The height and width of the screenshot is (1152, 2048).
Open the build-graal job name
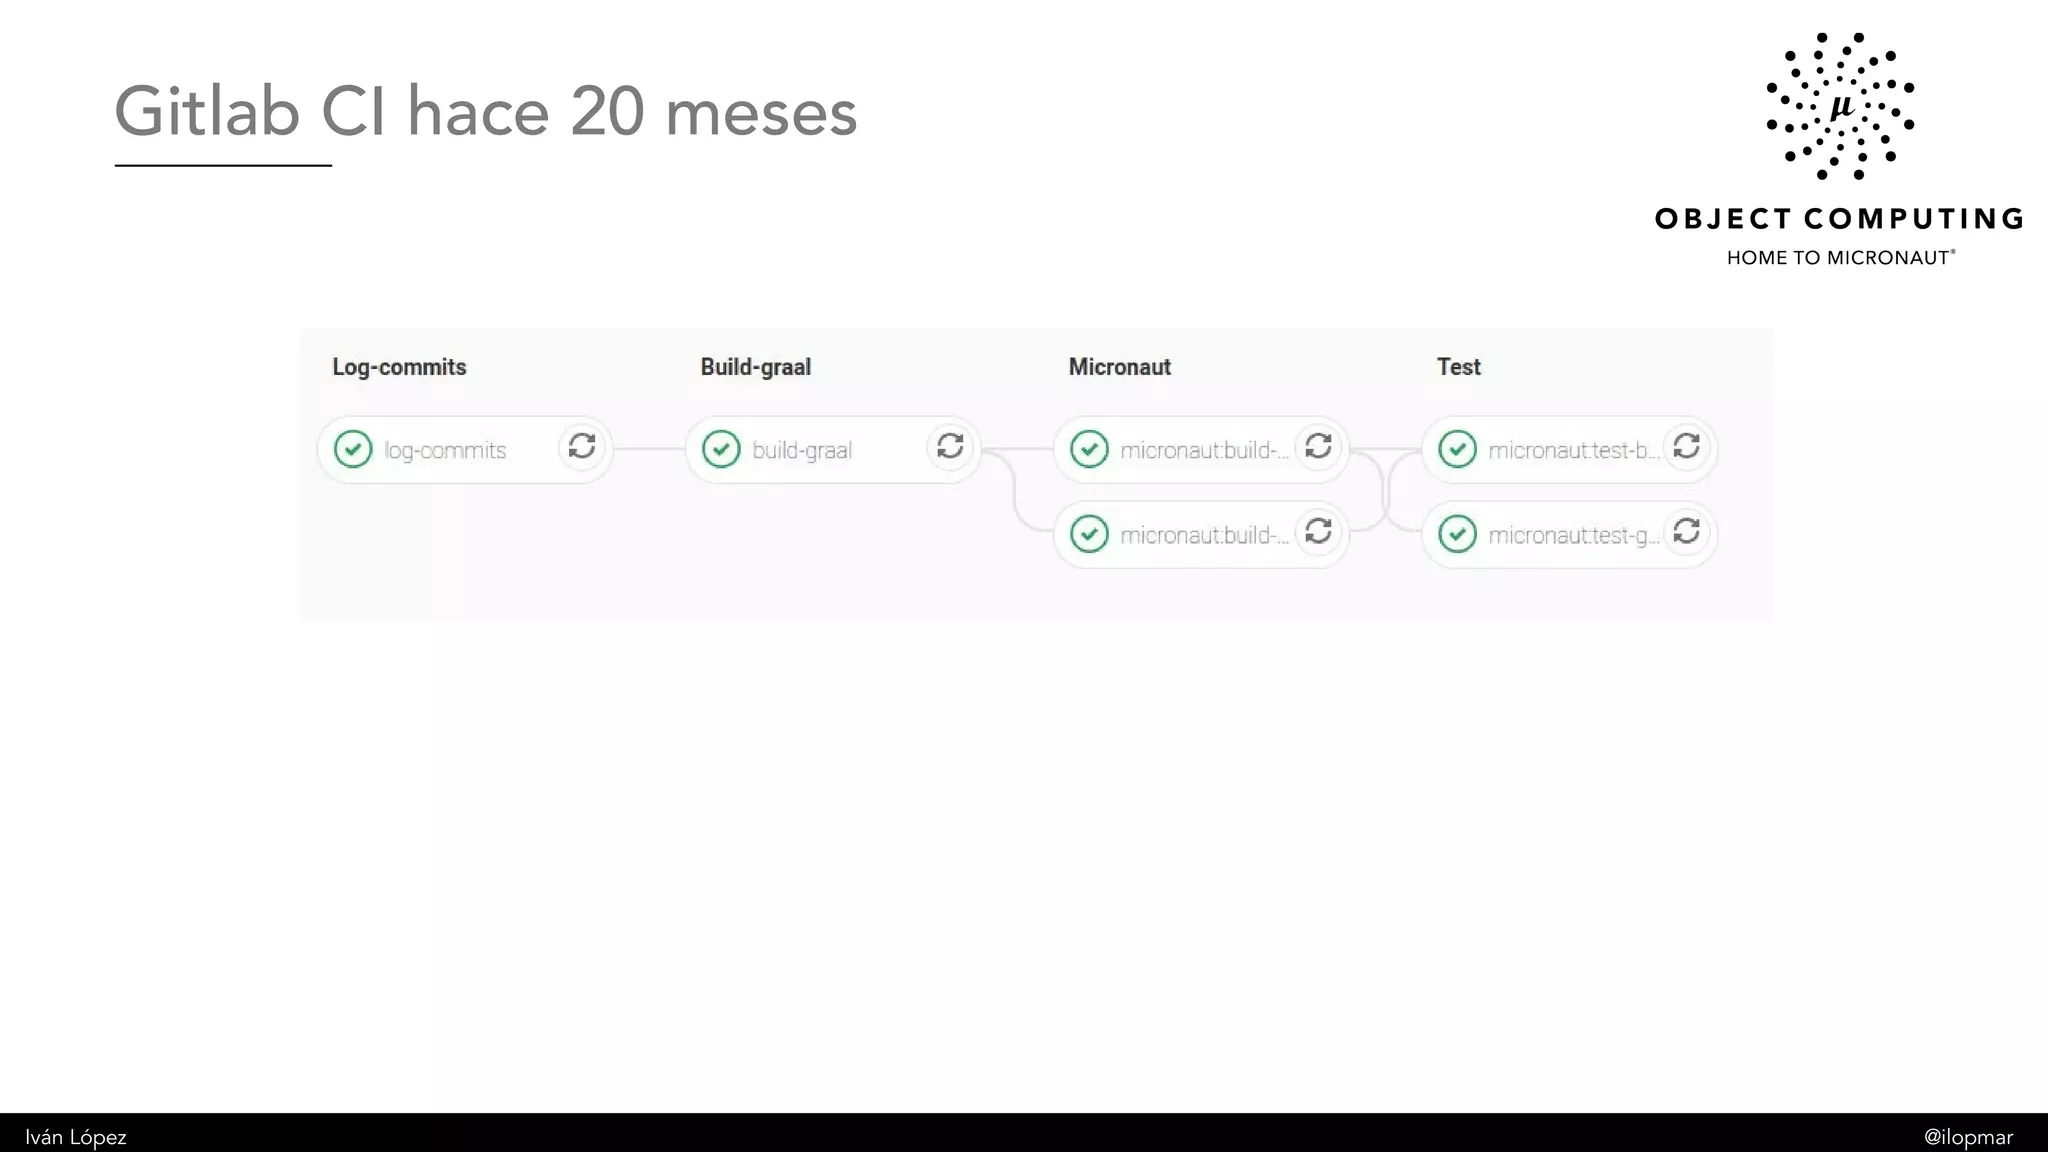coord(802,451)
